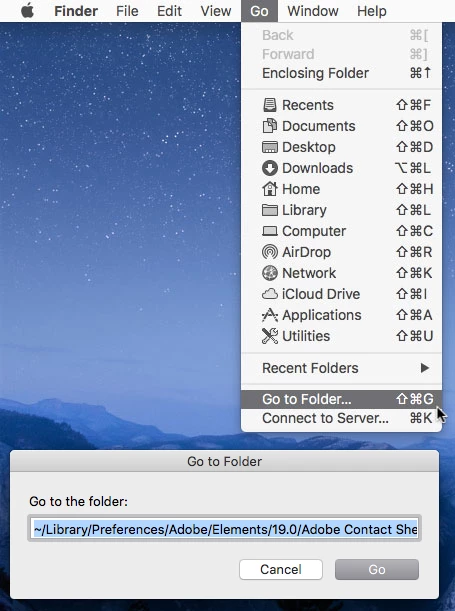Viewport: 455px width, 611px height.
Task: Click the Recents icon in Go menu
Action: coord(270,105)
